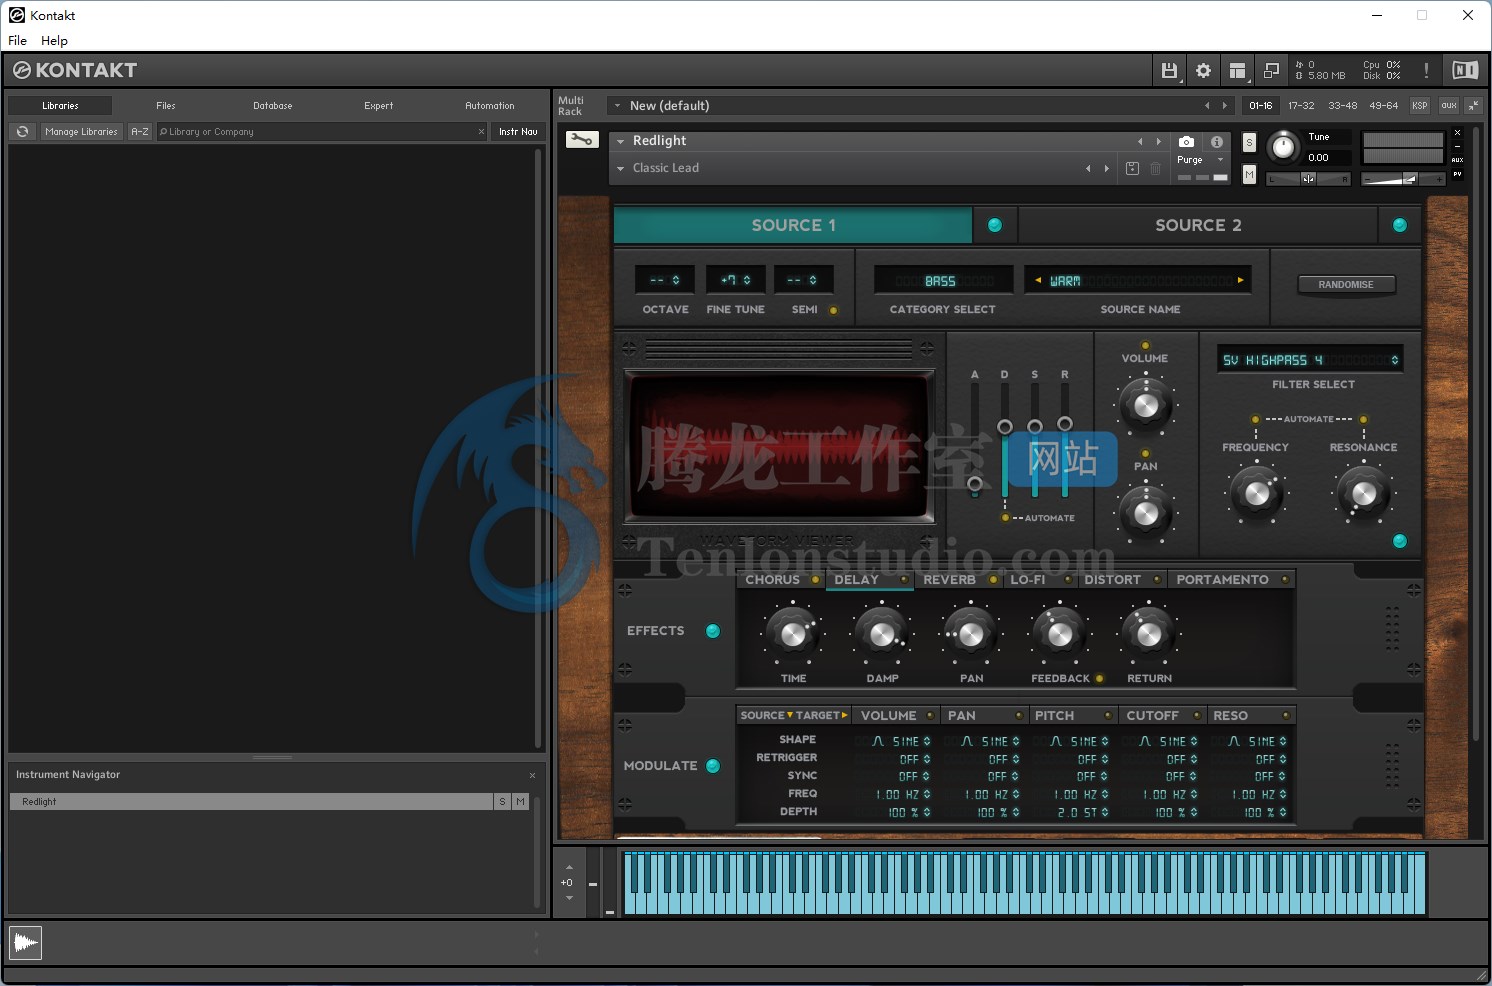
Task: Click the A-Z sort button
Action: [x=140, y=131]
